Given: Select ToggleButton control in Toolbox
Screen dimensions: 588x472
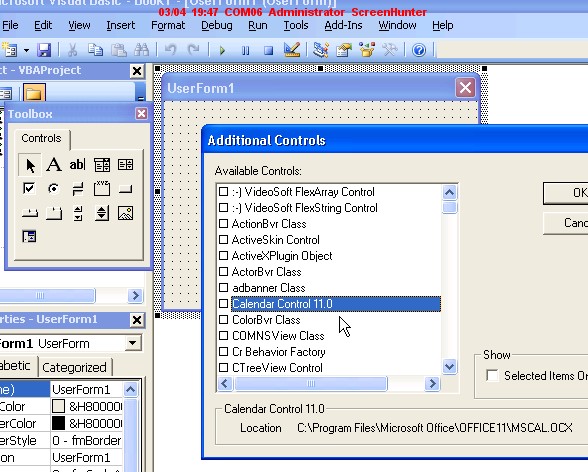Looking at the screenshot, I should pyautogui.click(x=78, y=189).
